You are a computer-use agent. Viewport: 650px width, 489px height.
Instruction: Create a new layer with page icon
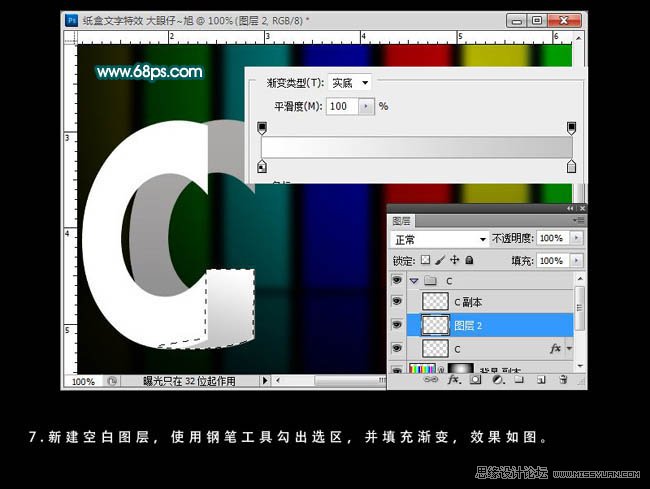pyautogui.click(x=541, y=379)
